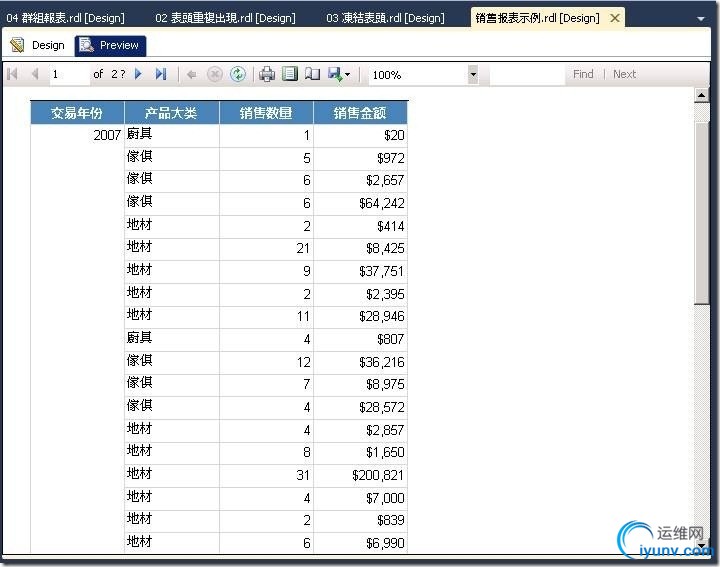Select the $1,650 amount cell

coord(360,453)
